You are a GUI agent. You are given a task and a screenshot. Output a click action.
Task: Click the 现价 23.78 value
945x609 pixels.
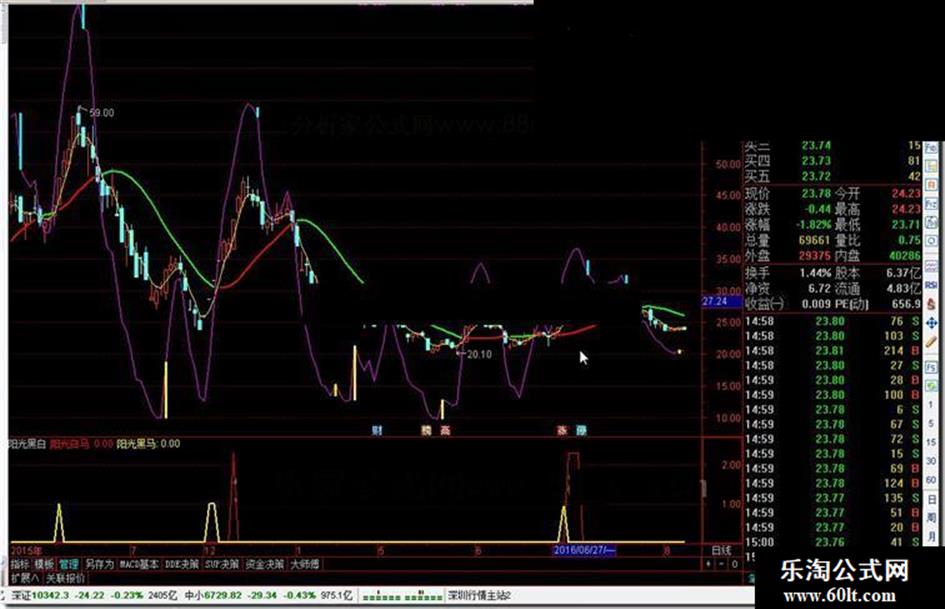[816, 194]
